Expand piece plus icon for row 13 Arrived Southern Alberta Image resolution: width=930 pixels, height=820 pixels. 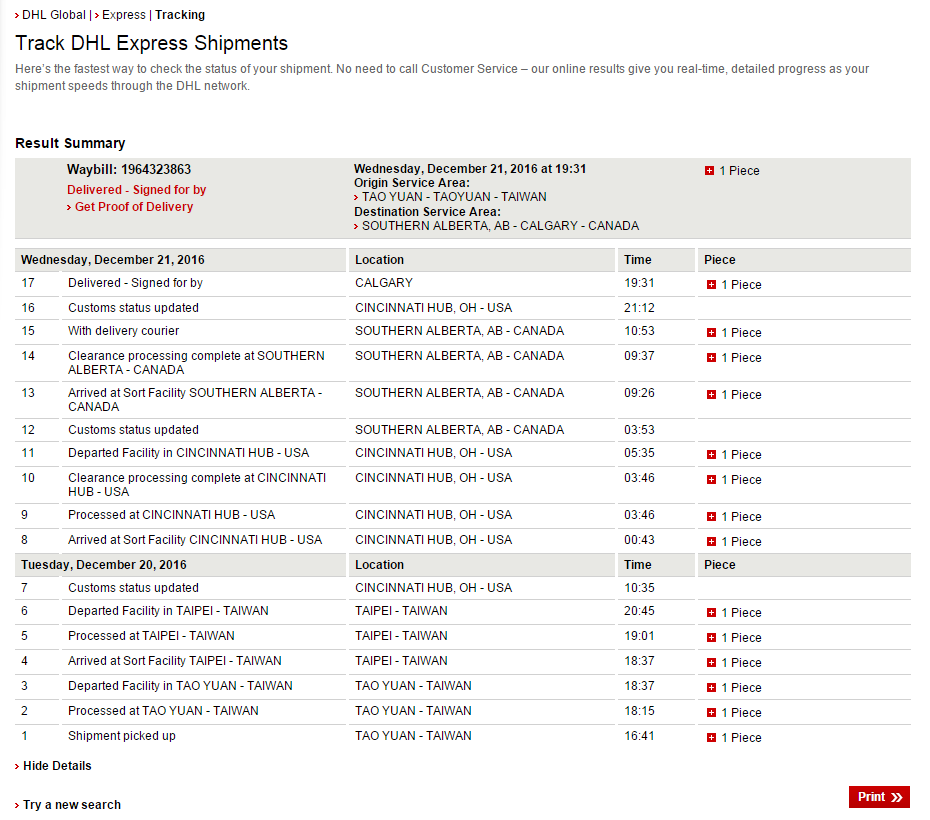(711, 394)
